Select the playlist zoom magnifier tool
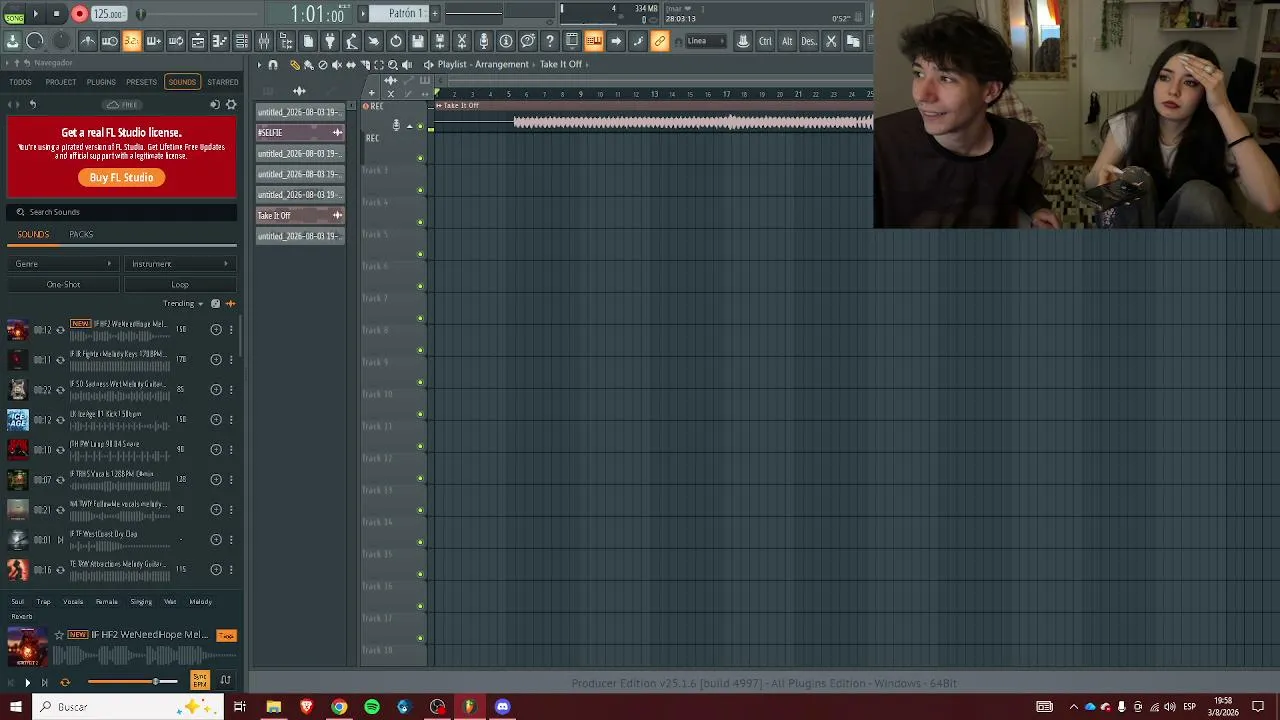 coord(392,65)
